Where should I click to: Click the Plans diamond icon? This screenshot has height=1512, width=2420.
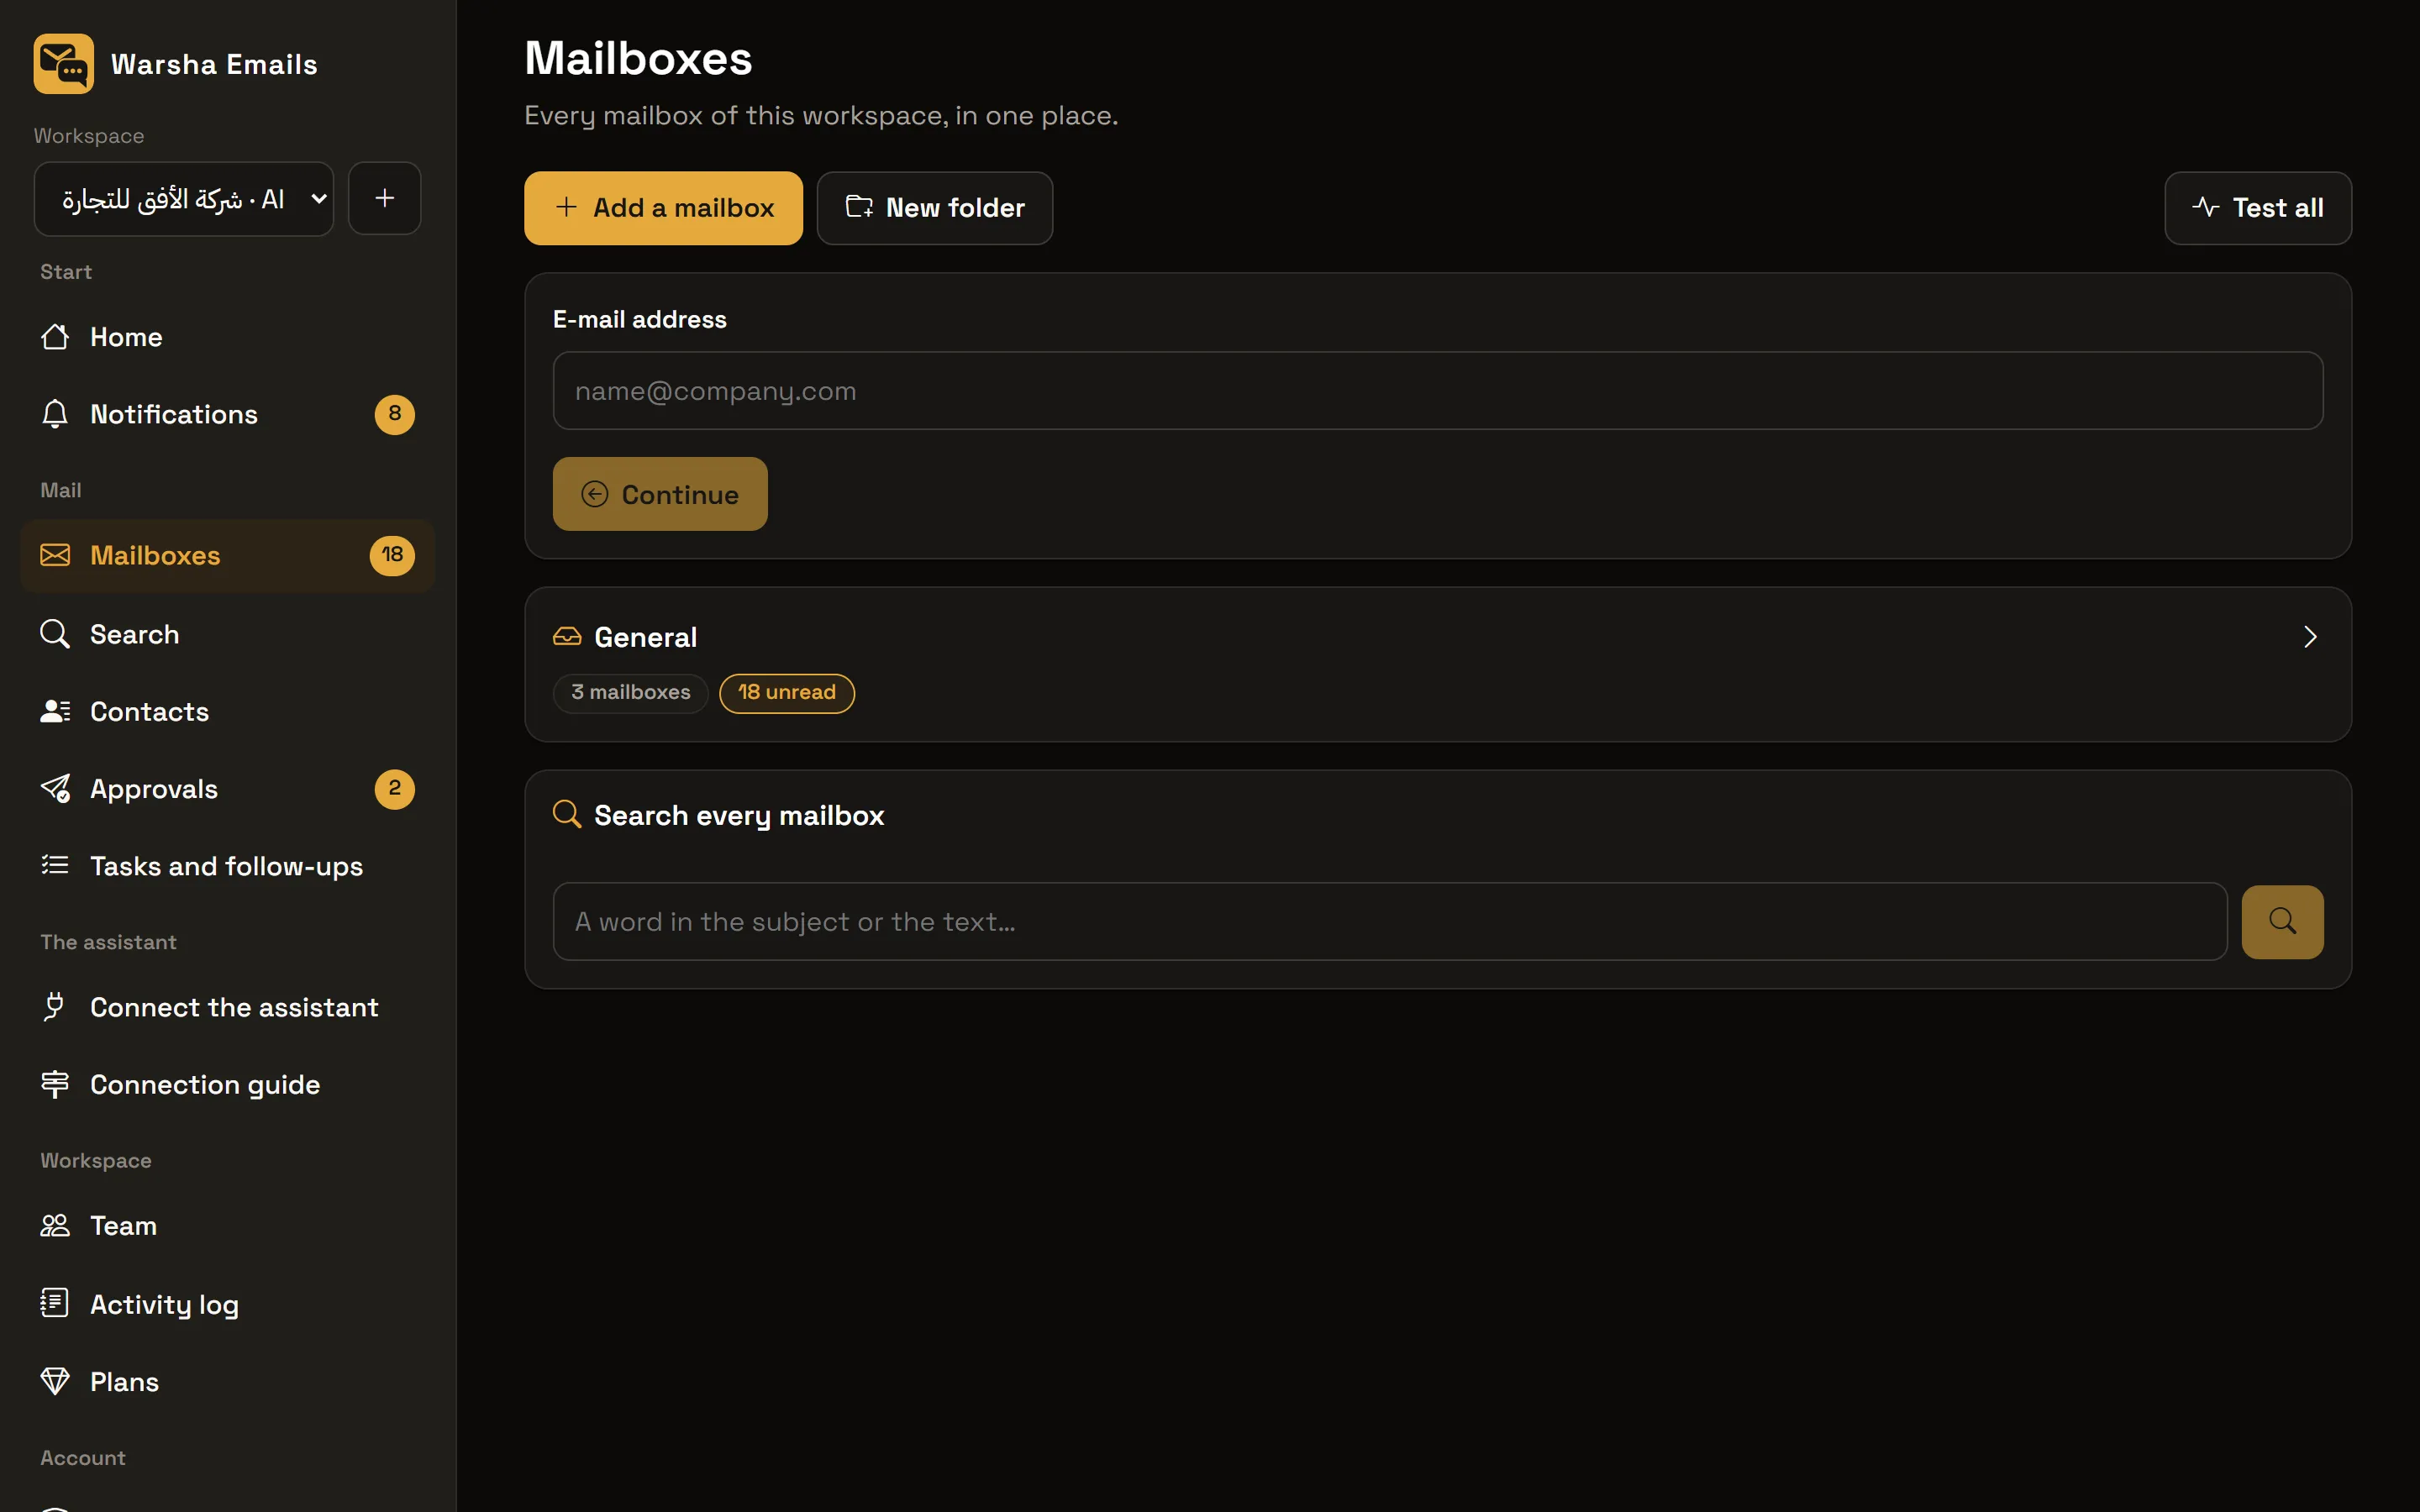pyautogui.click(x=55, y=1382)
